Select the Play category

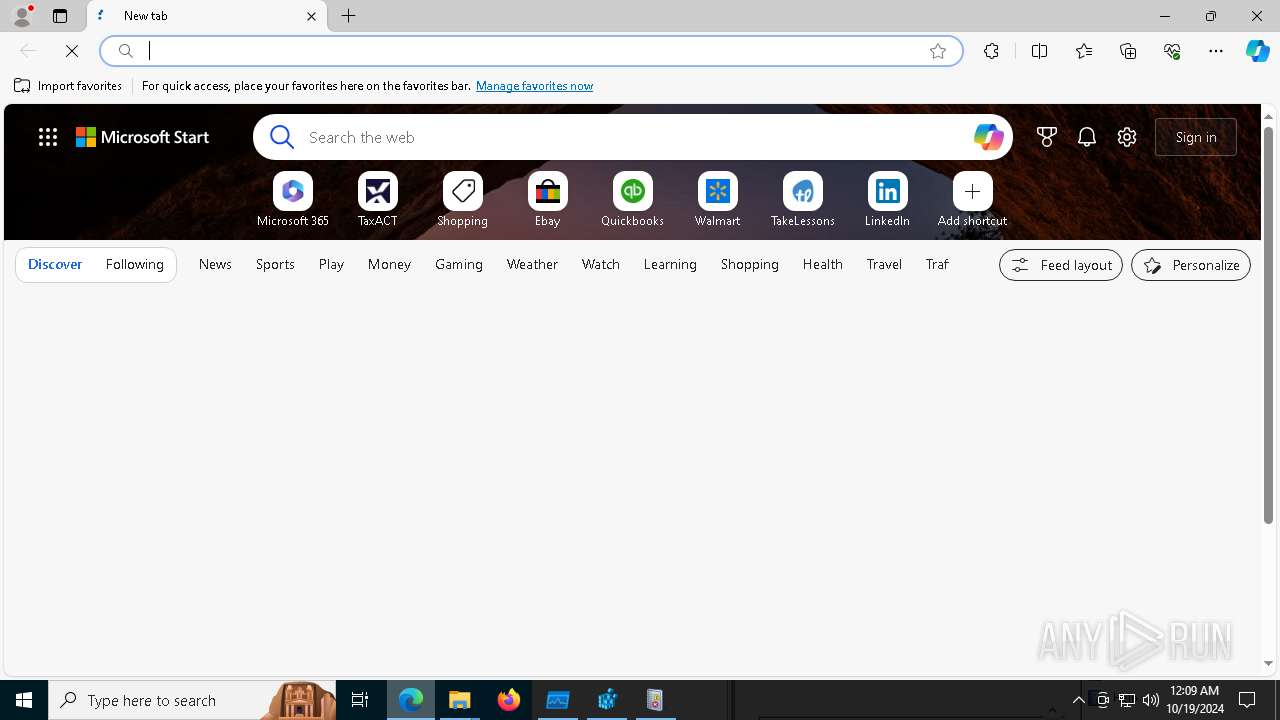(331, 264)
